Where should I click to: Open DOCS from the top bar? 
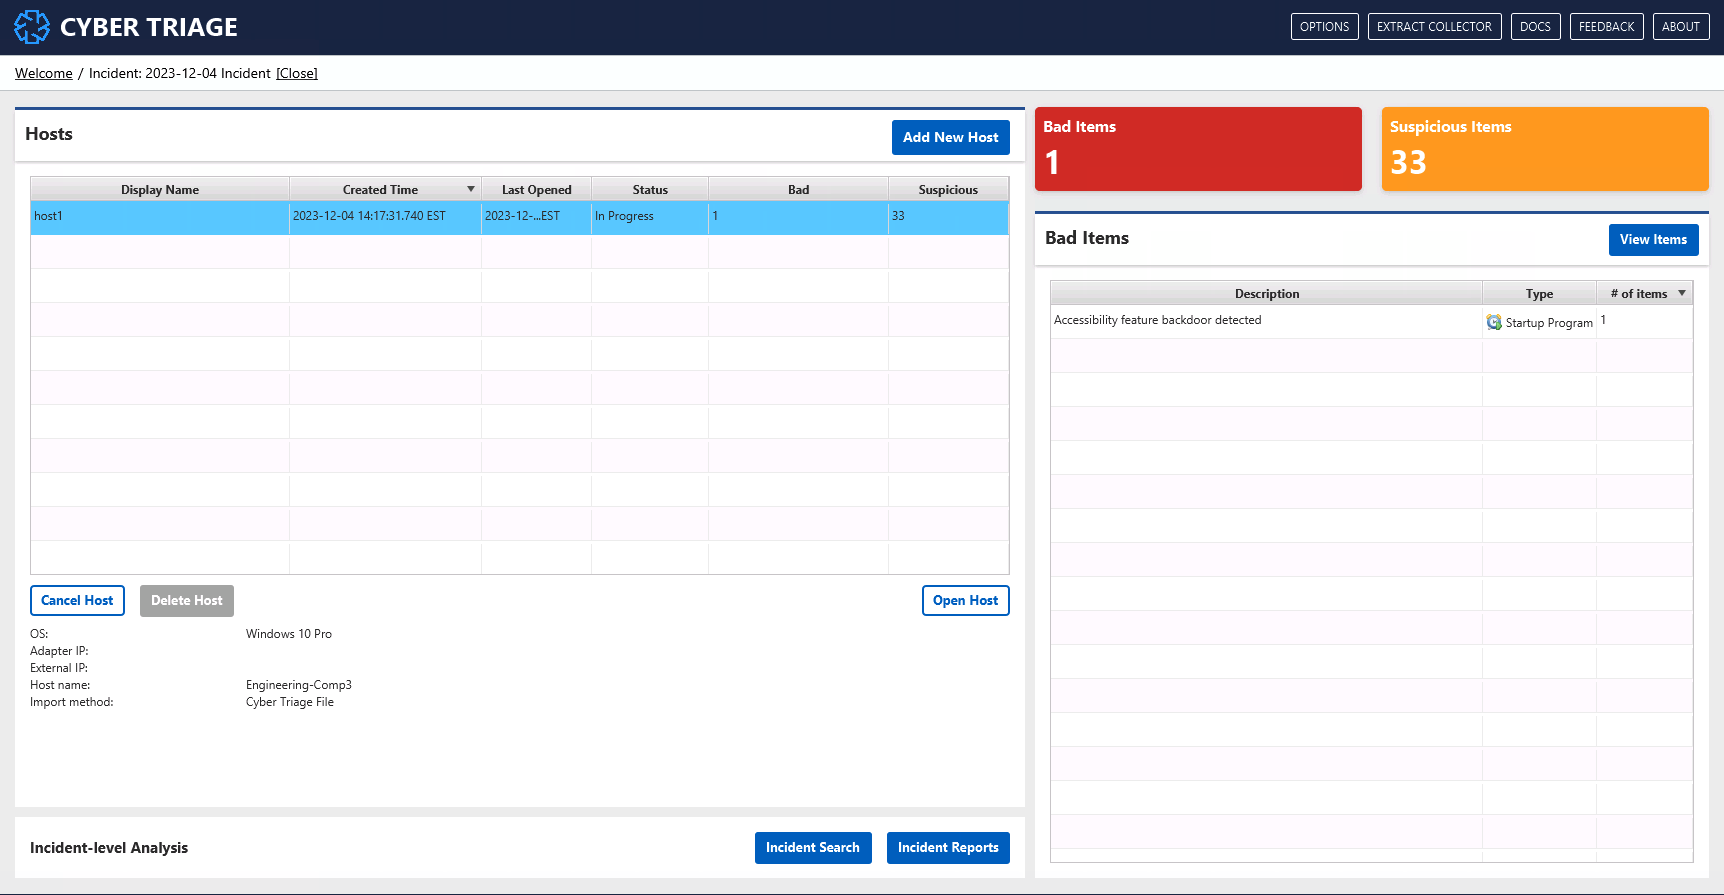1535,27
